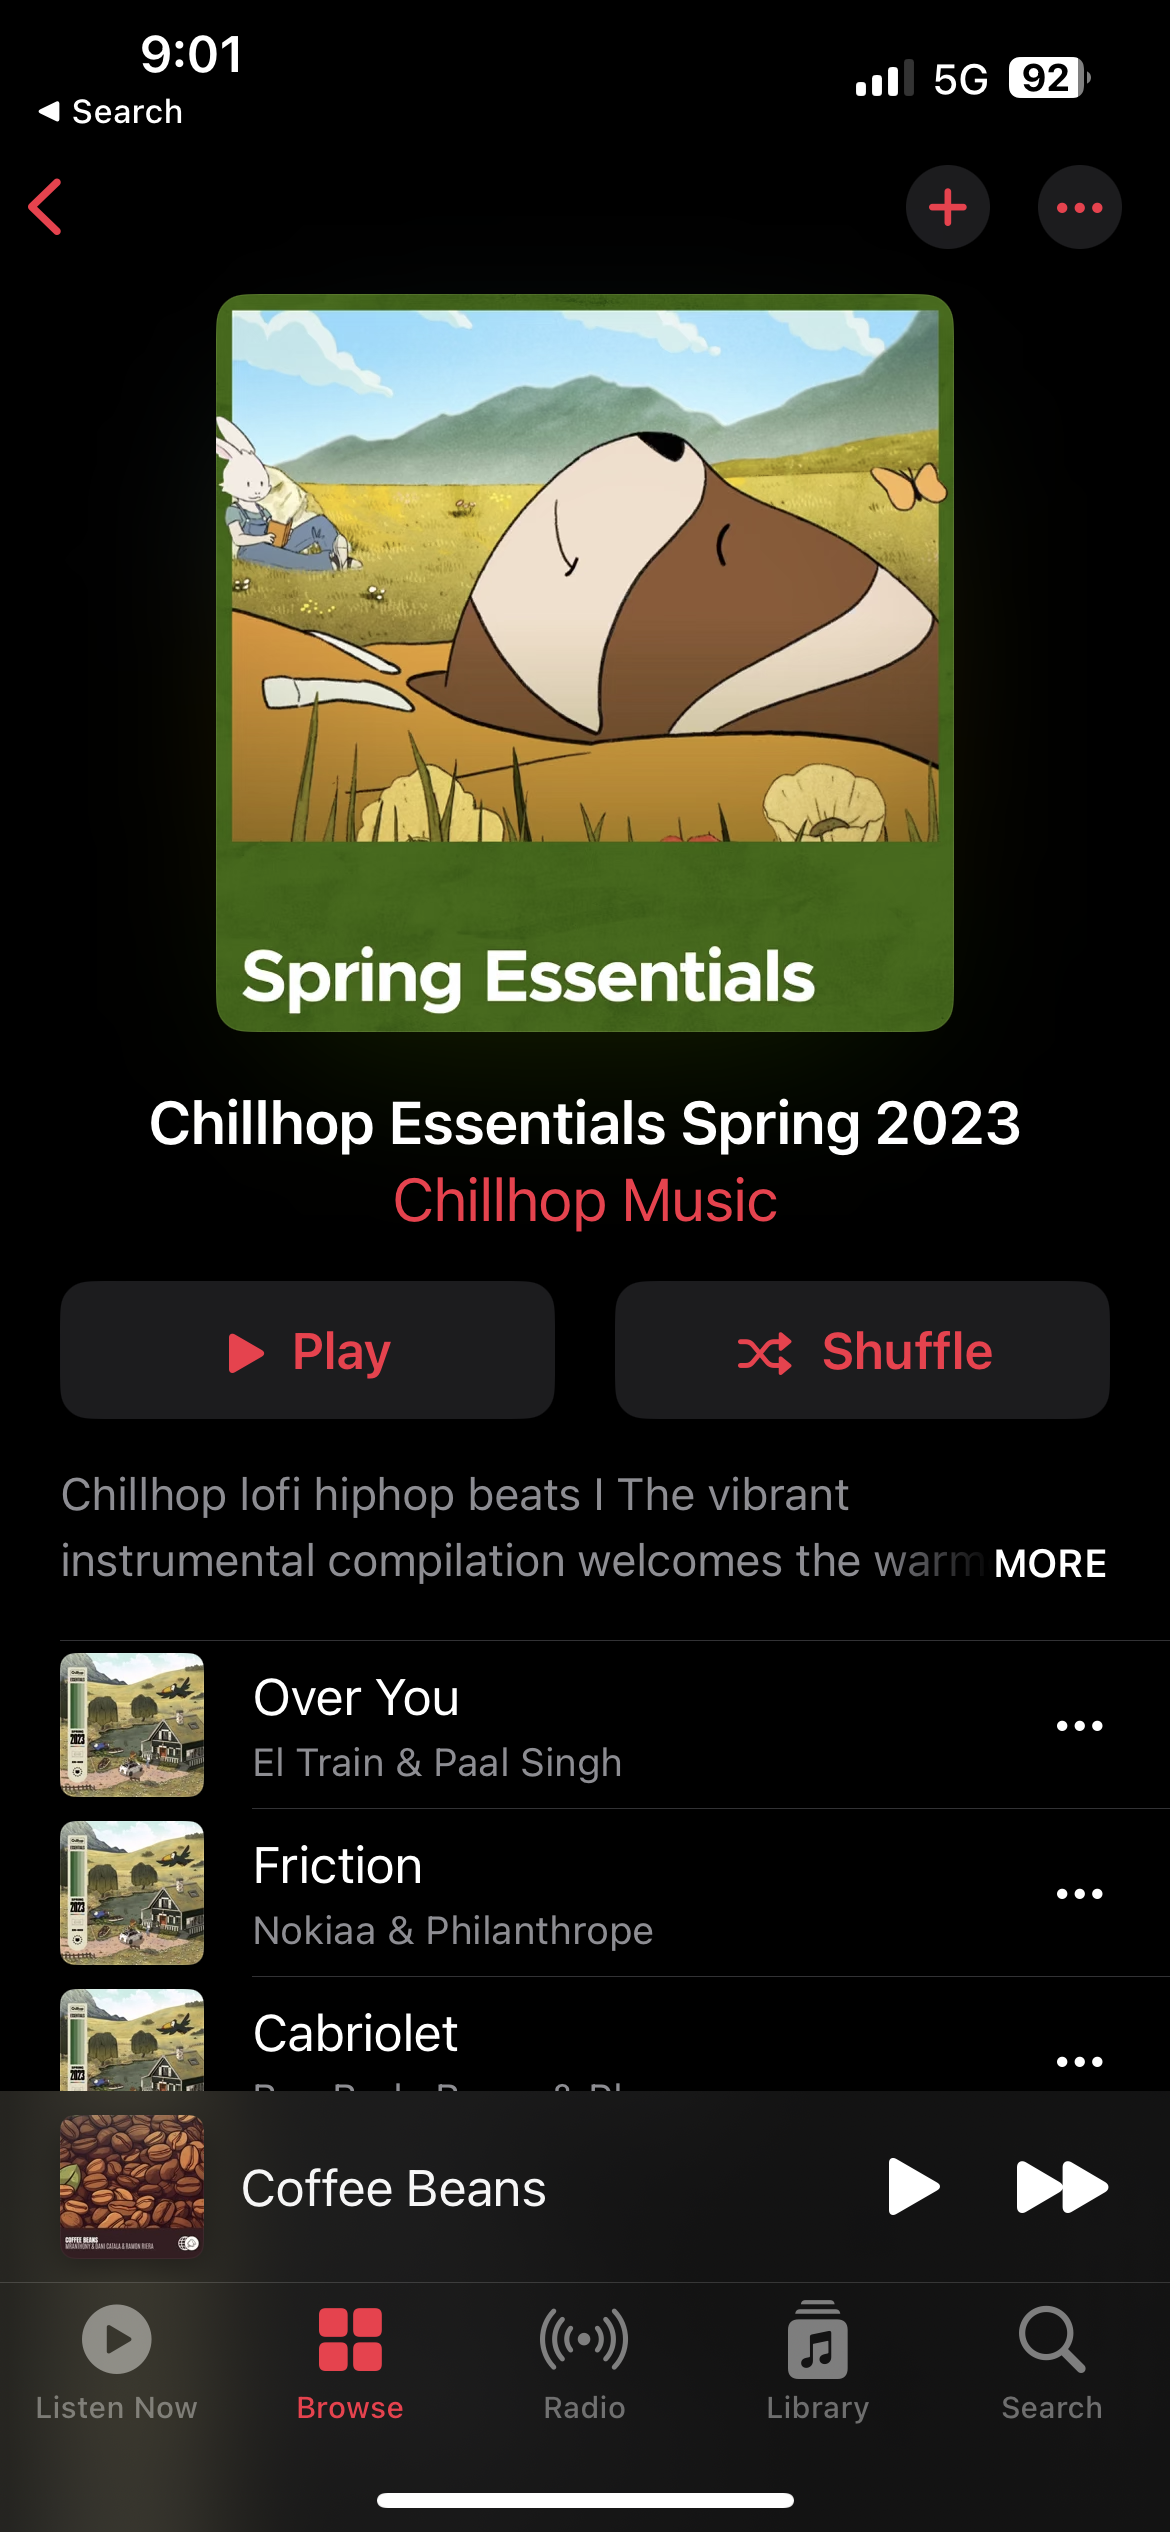Expand the description with MORE
The height and width of the screenshot is (2532, 1170).
(1050, 1563)
